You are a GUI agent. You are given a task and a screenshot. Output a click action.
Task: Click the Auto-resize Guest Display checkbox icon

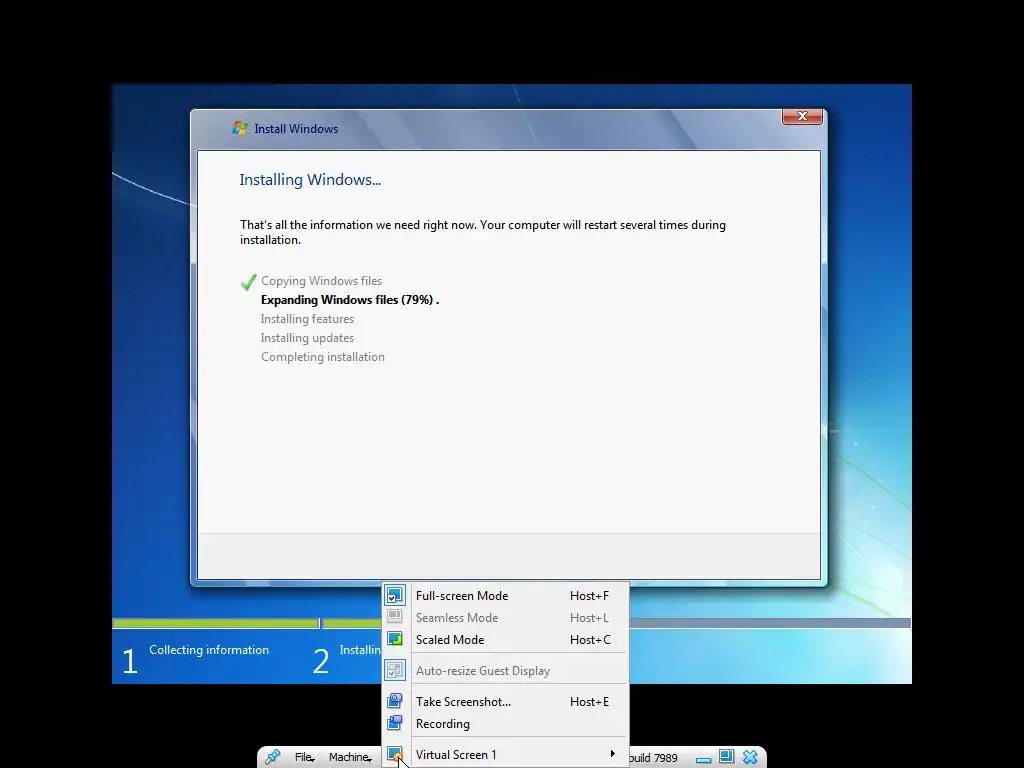395,670
